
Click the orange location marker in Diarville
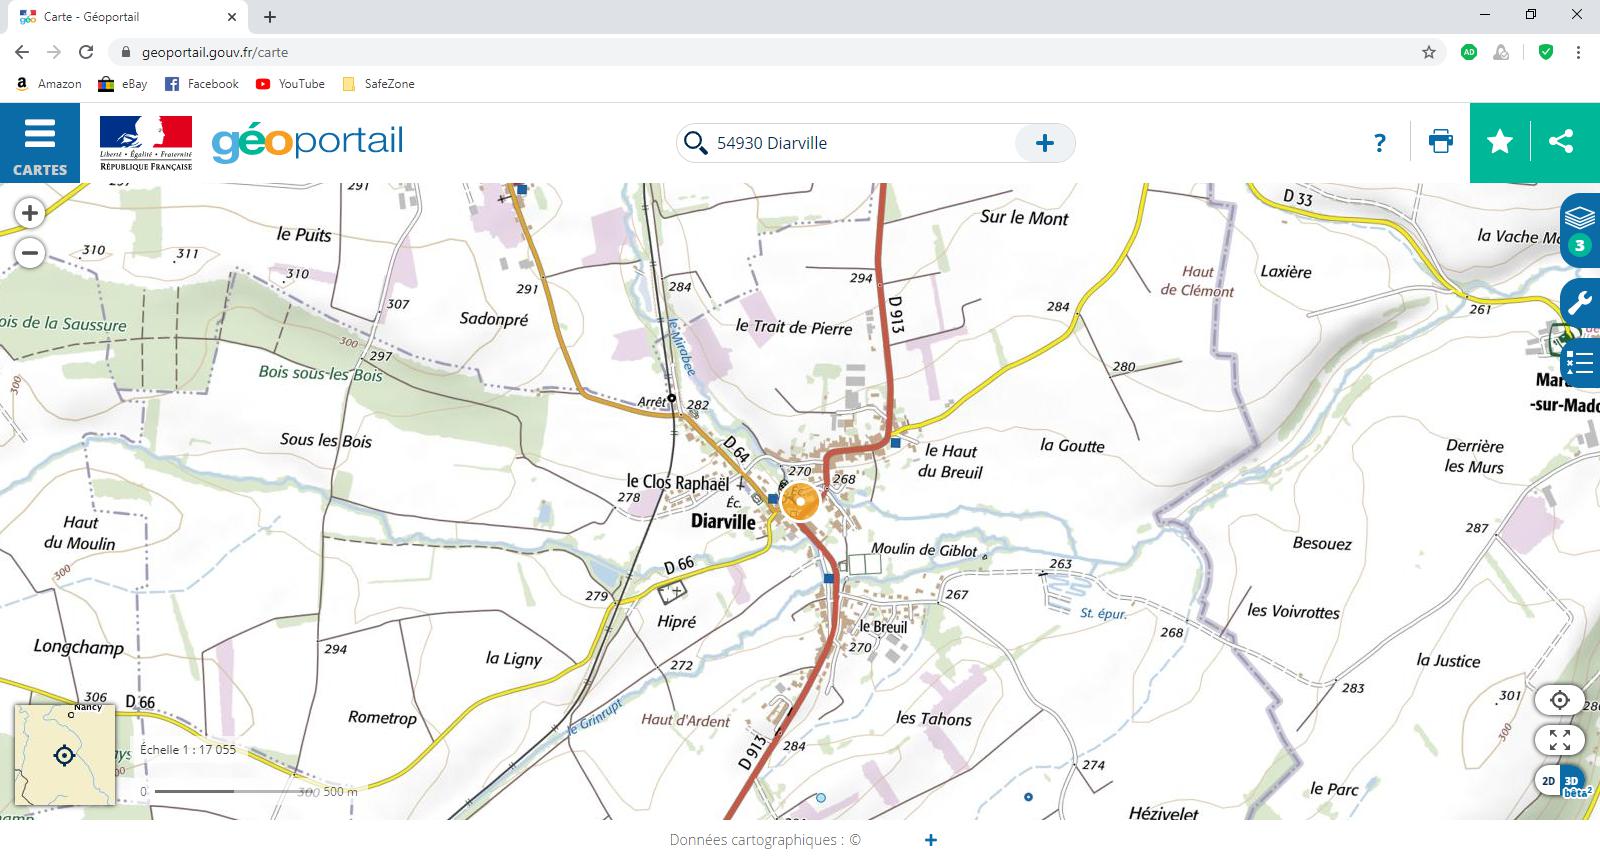point(800,501)
